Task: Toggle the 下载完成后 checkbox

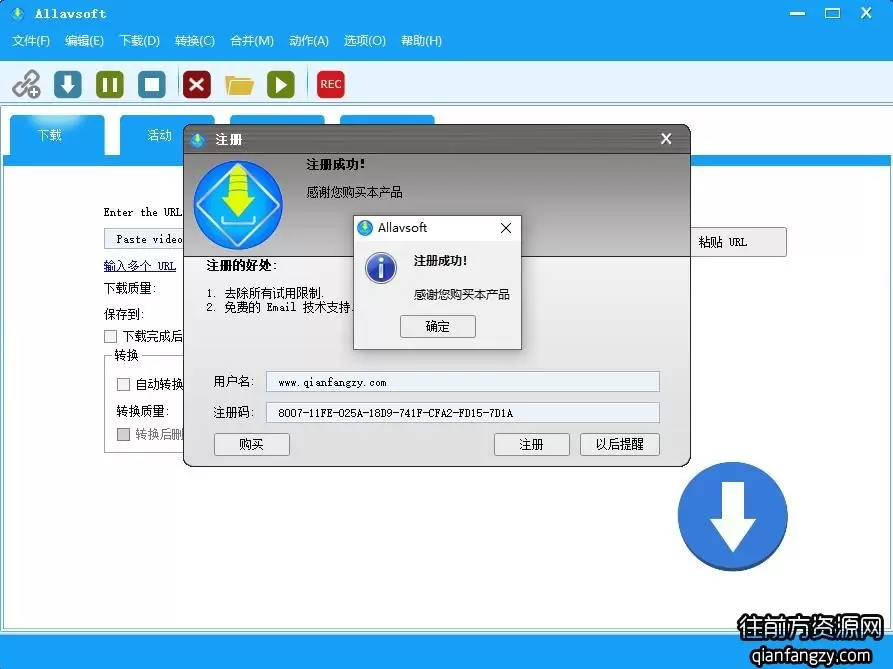Action: click(110, 336)
